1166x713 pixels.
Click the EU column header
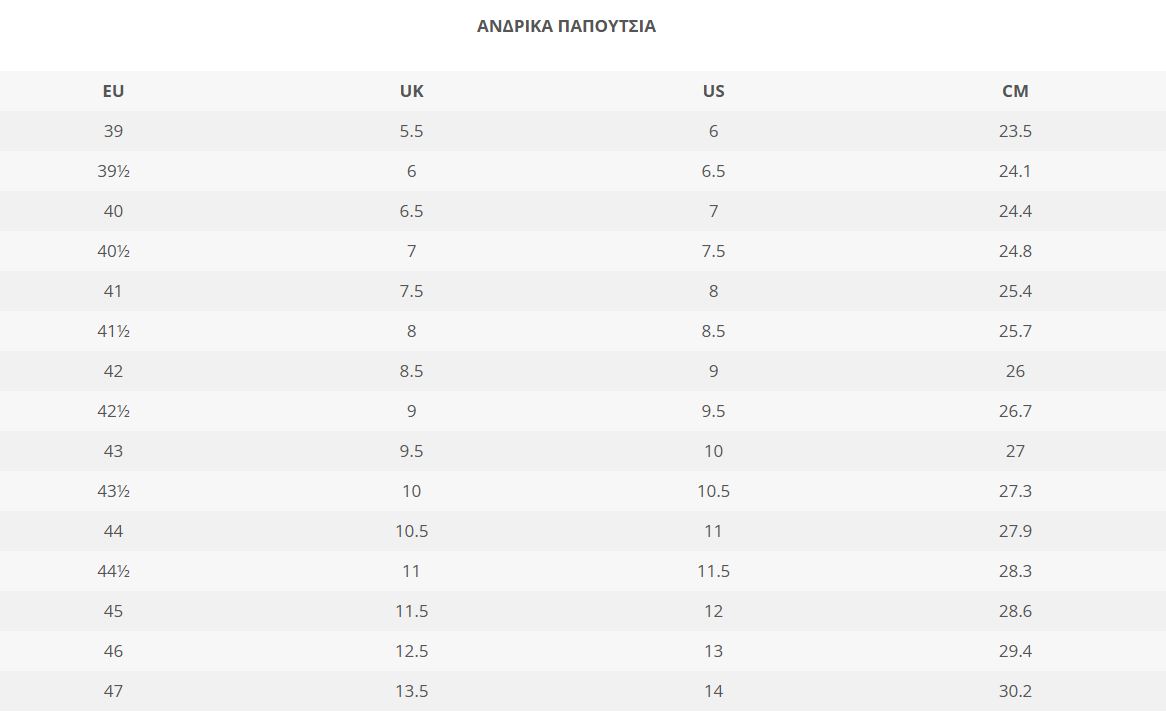(x=113, y=91)
